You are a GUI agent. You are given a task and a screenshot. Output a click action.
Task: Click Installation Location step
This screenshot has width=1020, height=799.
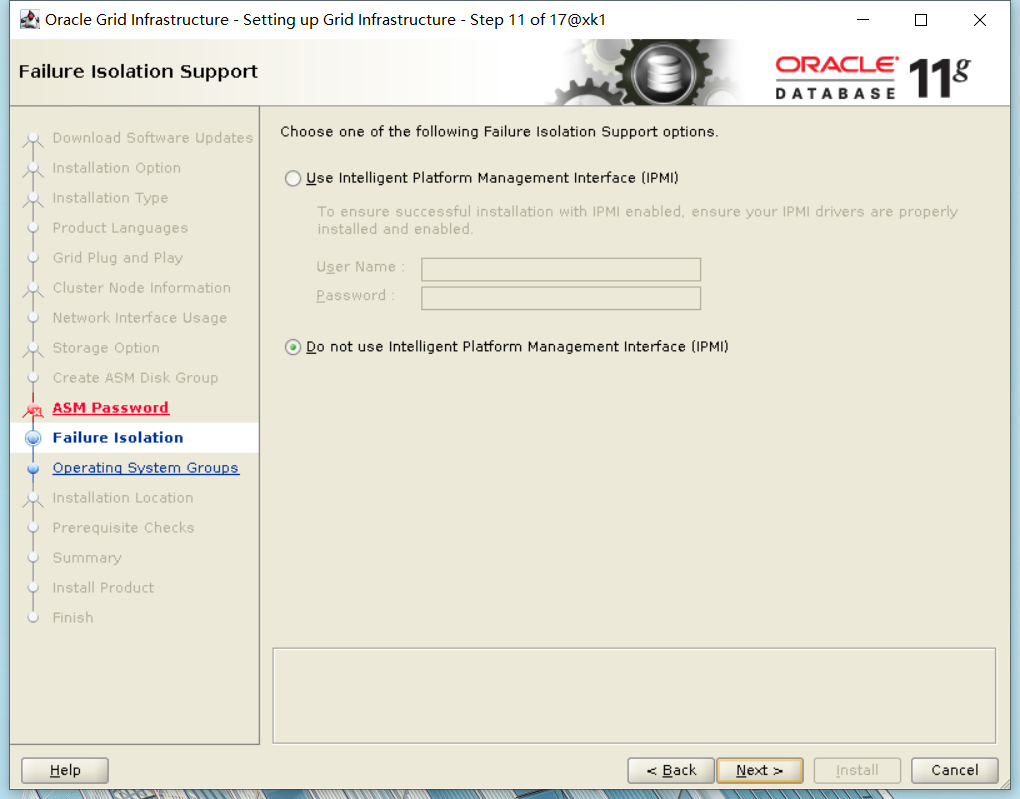click(123, 498)
